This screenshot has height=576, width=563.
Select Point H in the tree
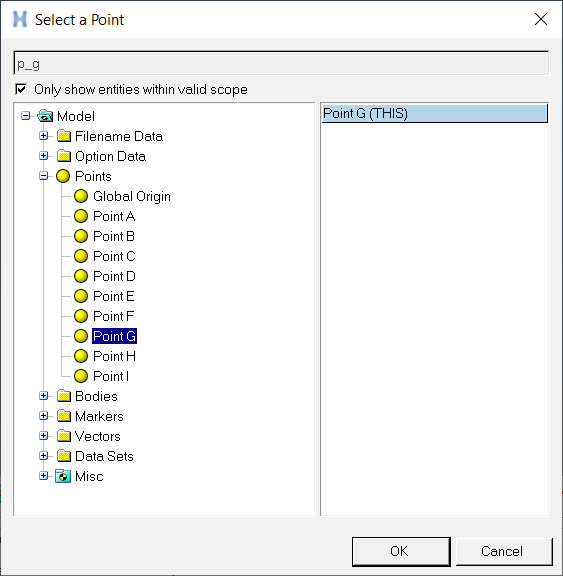pyautogui.click(x=114, y=356)
